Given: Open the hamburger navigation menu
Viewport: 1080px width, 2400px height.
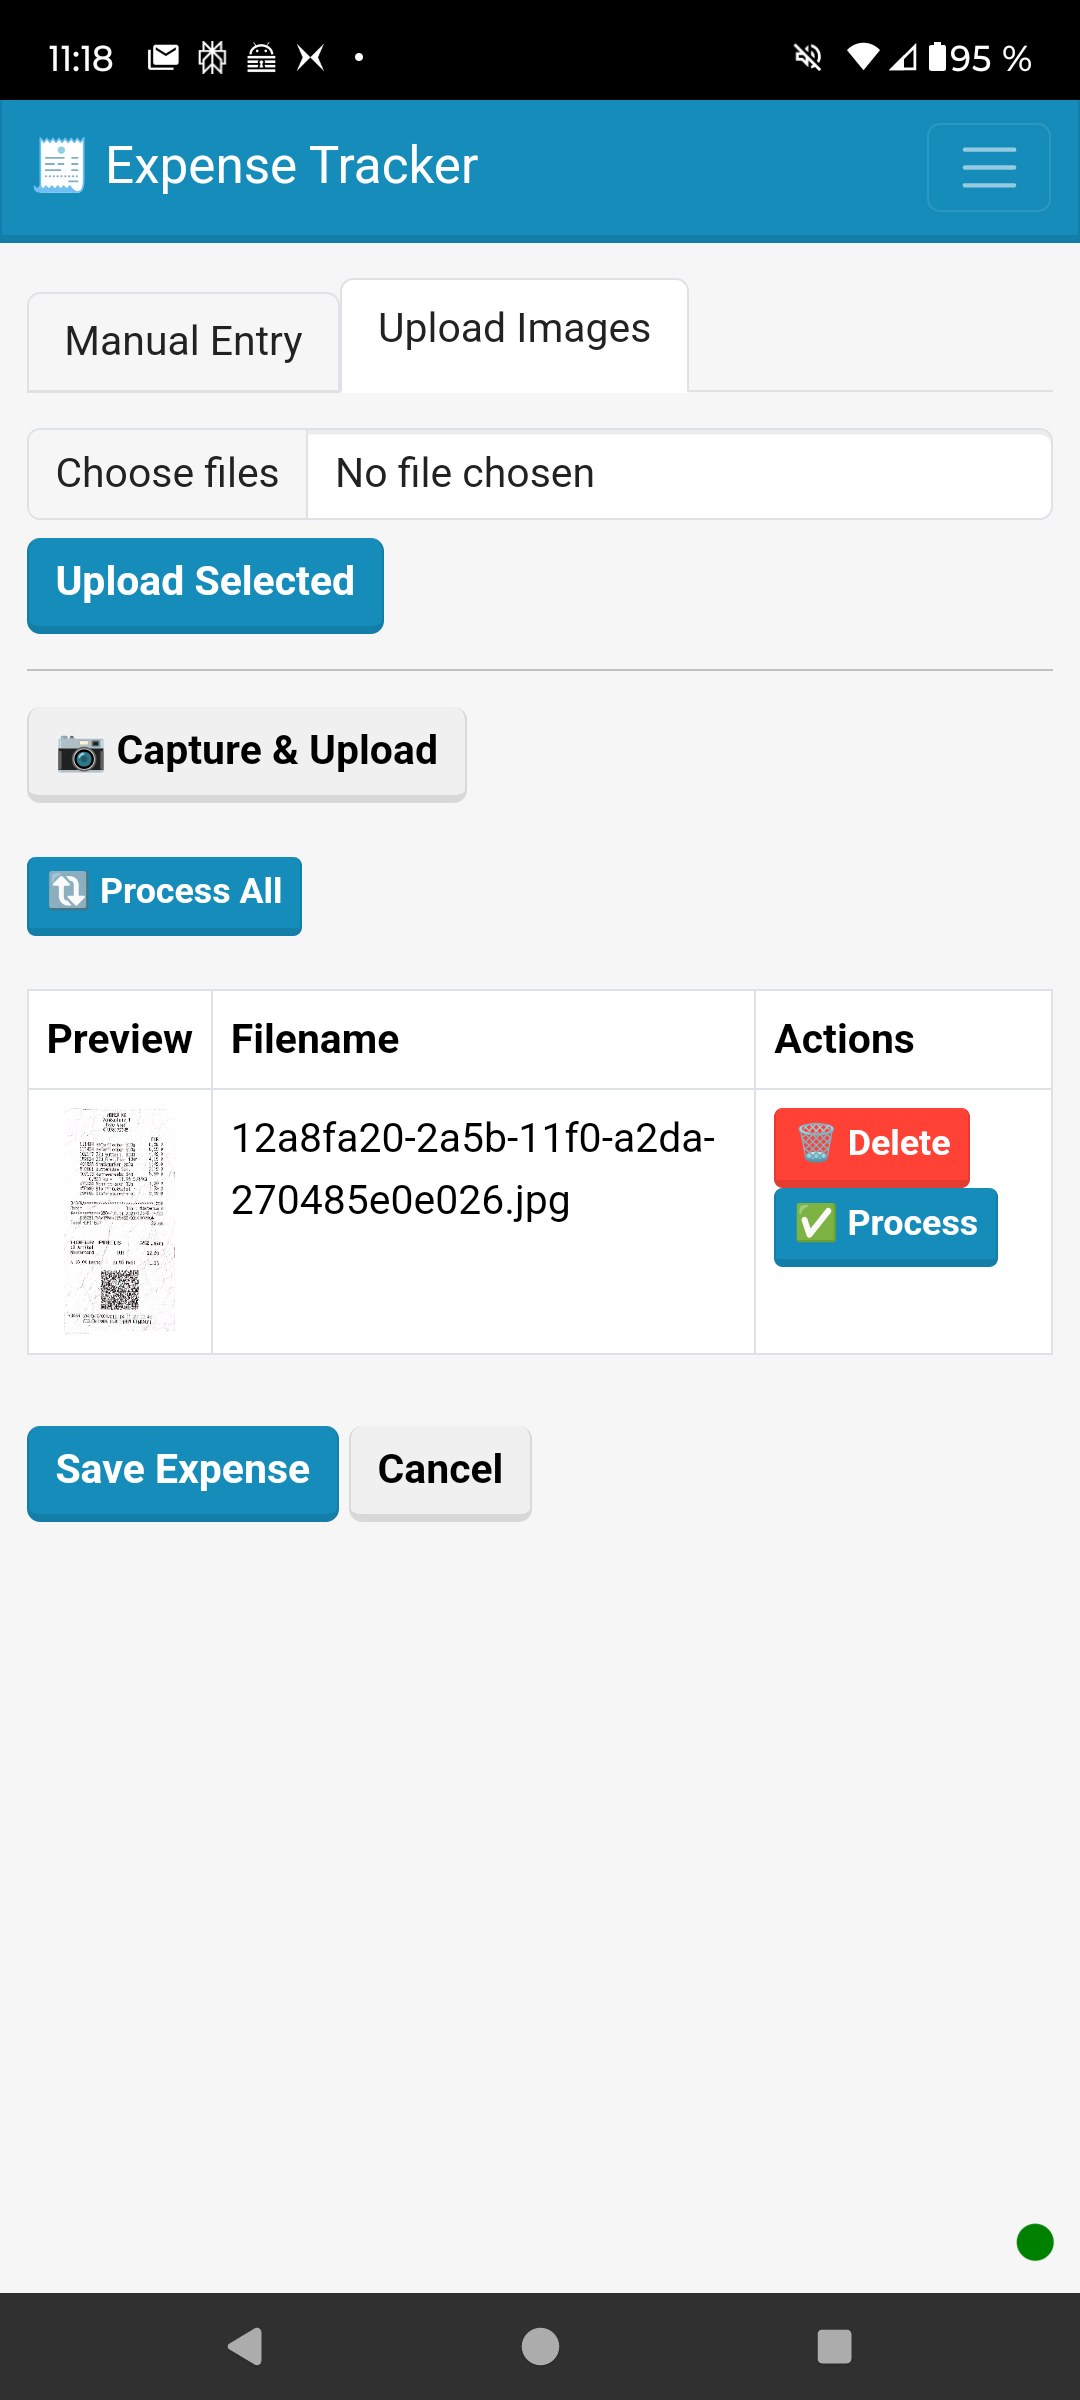Looking at the screenshot, I should 988,167.
